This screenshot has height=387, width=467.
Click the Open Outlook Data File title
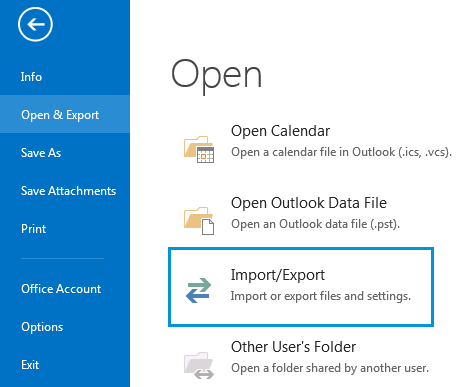(x=309, y=203)
